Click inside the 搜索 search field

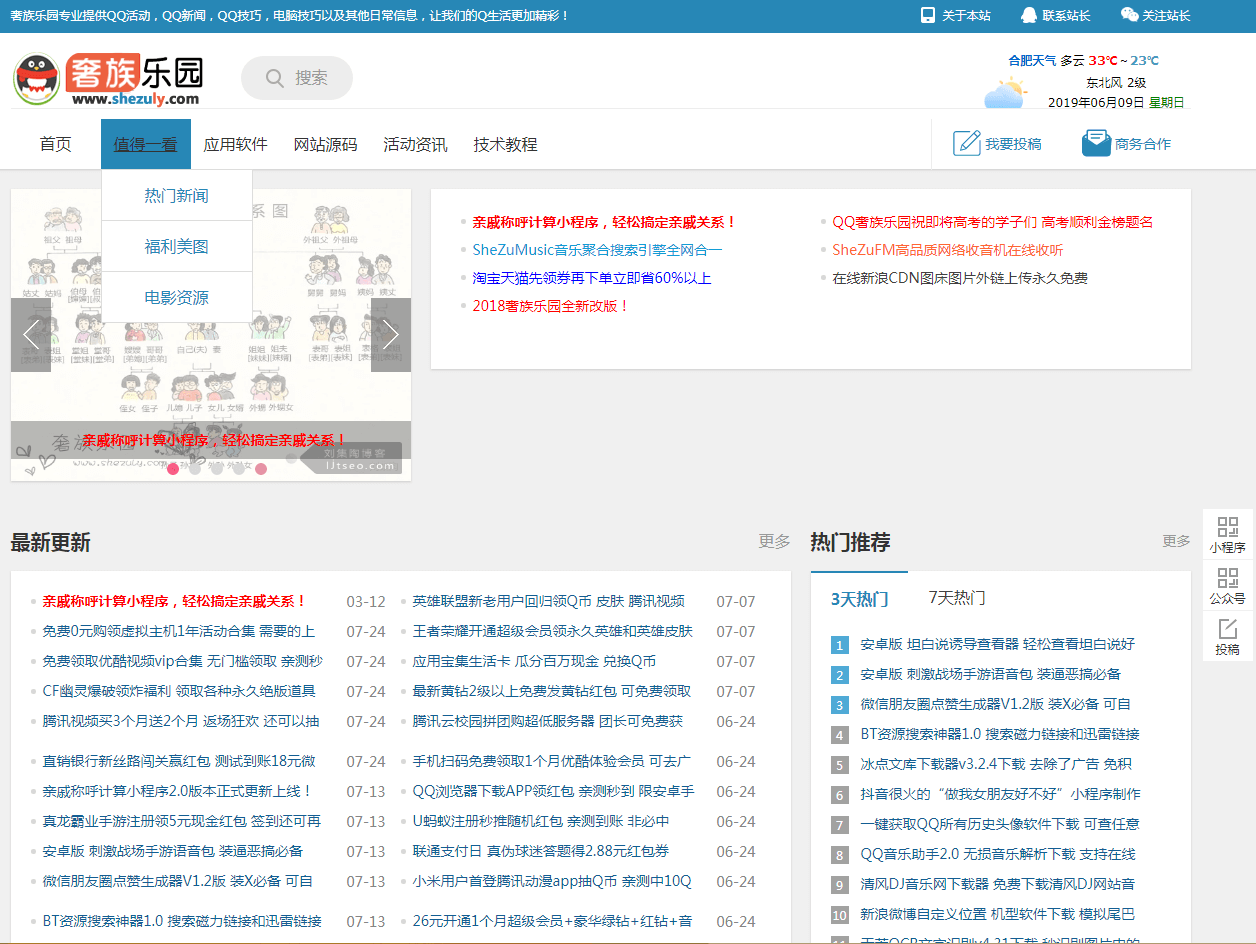297,78
